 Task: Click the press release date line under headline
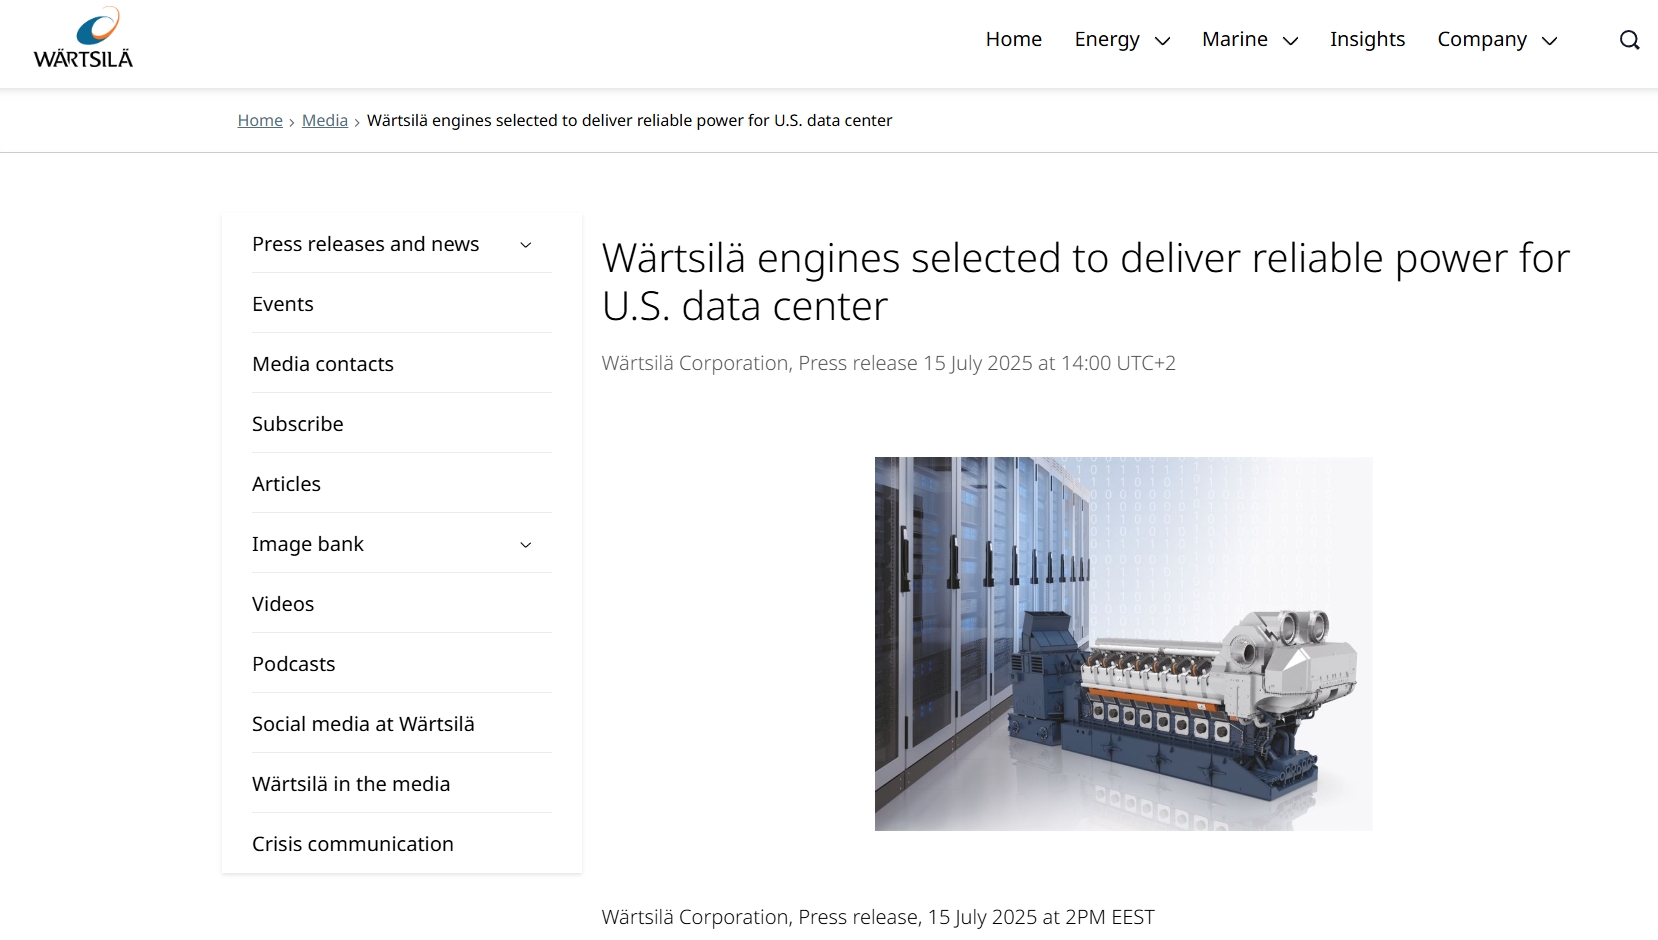pos(888,363)
